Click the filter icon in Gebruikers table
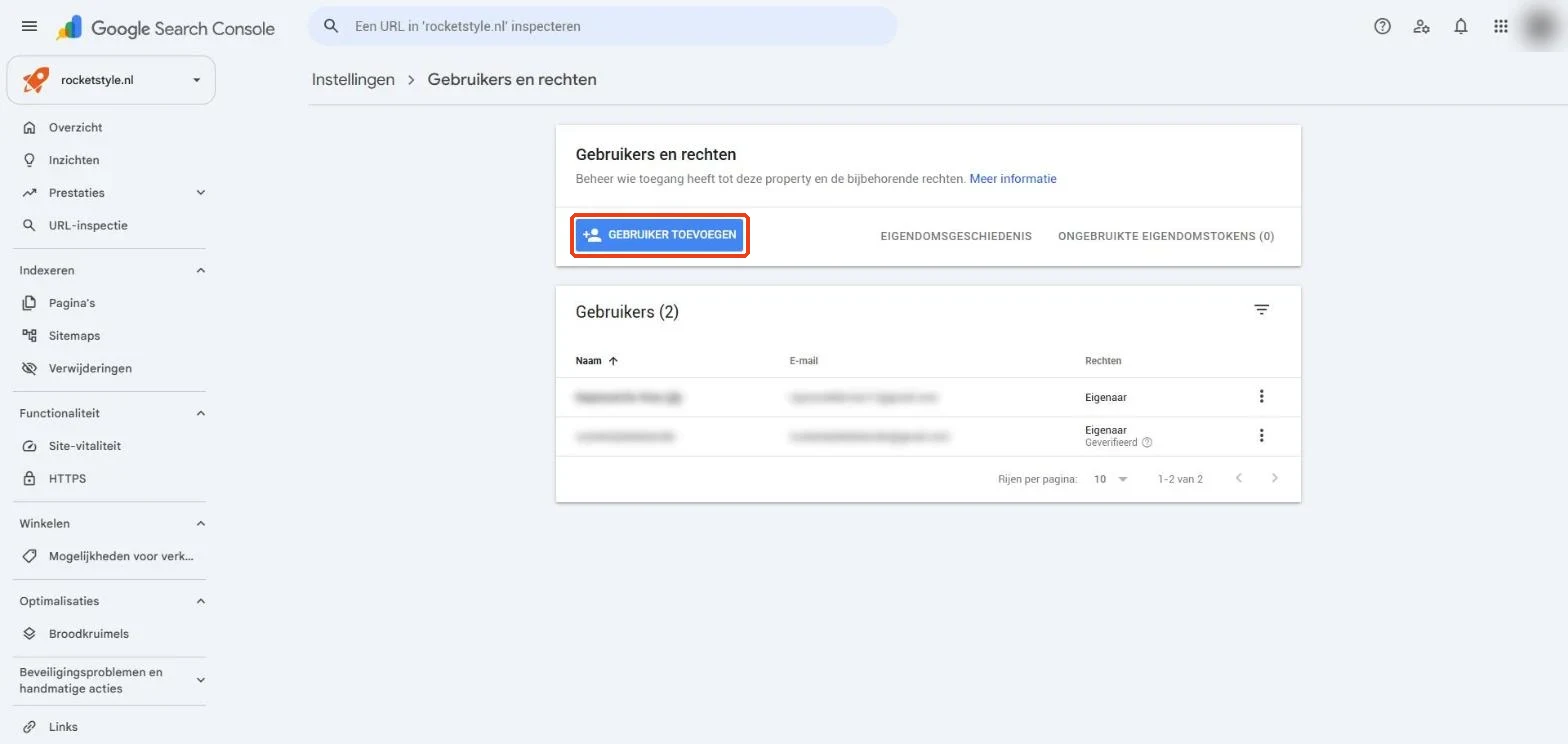The height and width of the screenshot is (744, 1568). (1262, 310)
